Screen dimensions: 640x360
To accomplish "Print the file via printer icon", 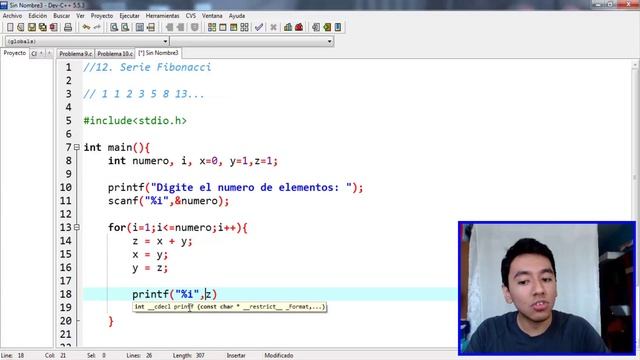I will [68, 27].
